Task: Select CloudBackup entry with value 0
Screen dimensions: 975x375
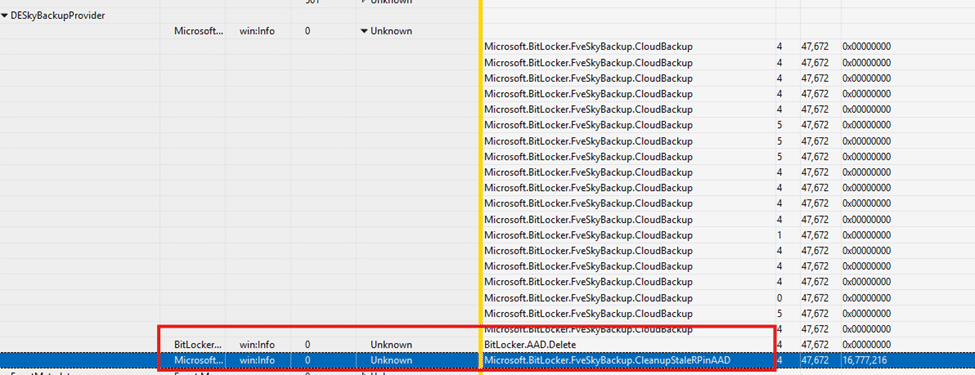Action: 588,297
